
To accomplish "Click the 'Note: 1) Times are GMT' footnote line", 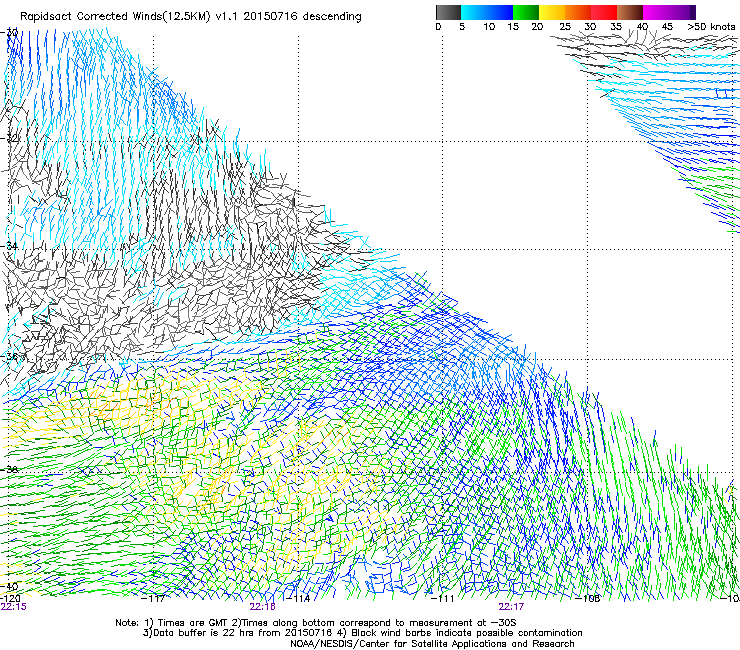I will (315, 623).
